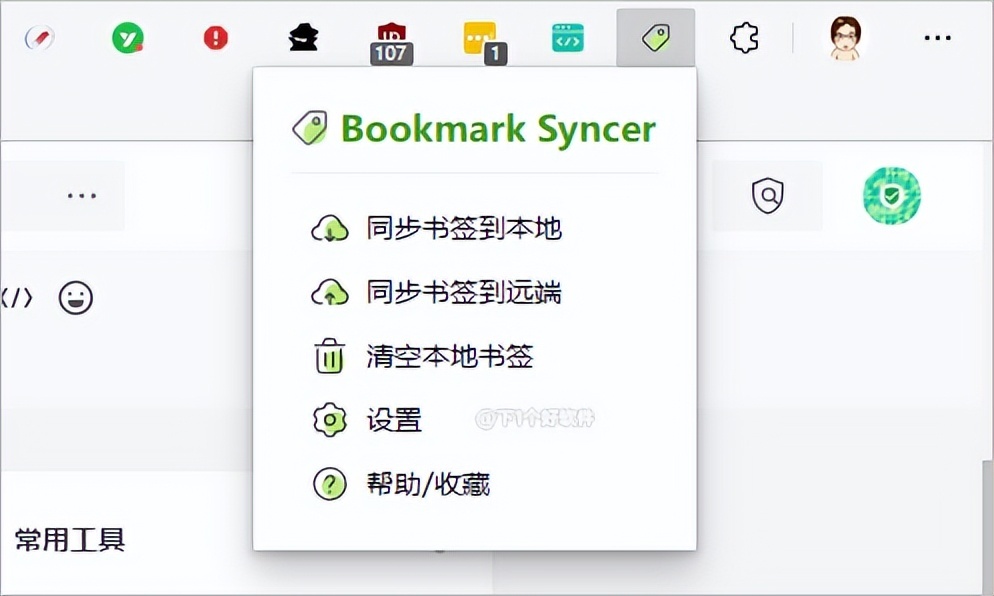
Task: Open the puzzle piece extensions menu
Action: (x=744, y=38)
